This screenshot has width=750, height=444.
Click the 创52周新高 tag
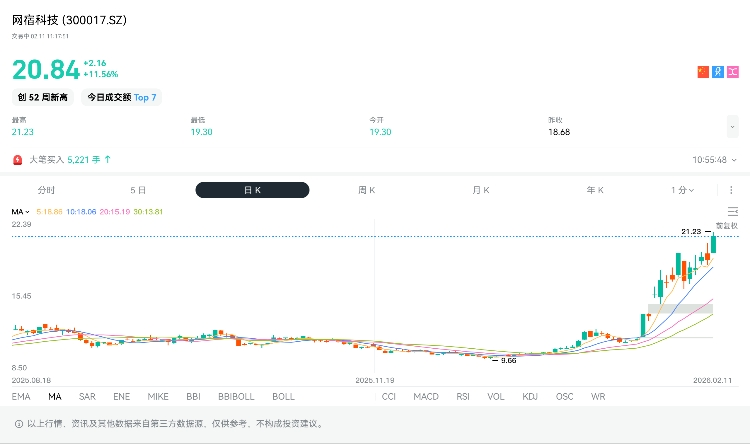coord(41,97)
